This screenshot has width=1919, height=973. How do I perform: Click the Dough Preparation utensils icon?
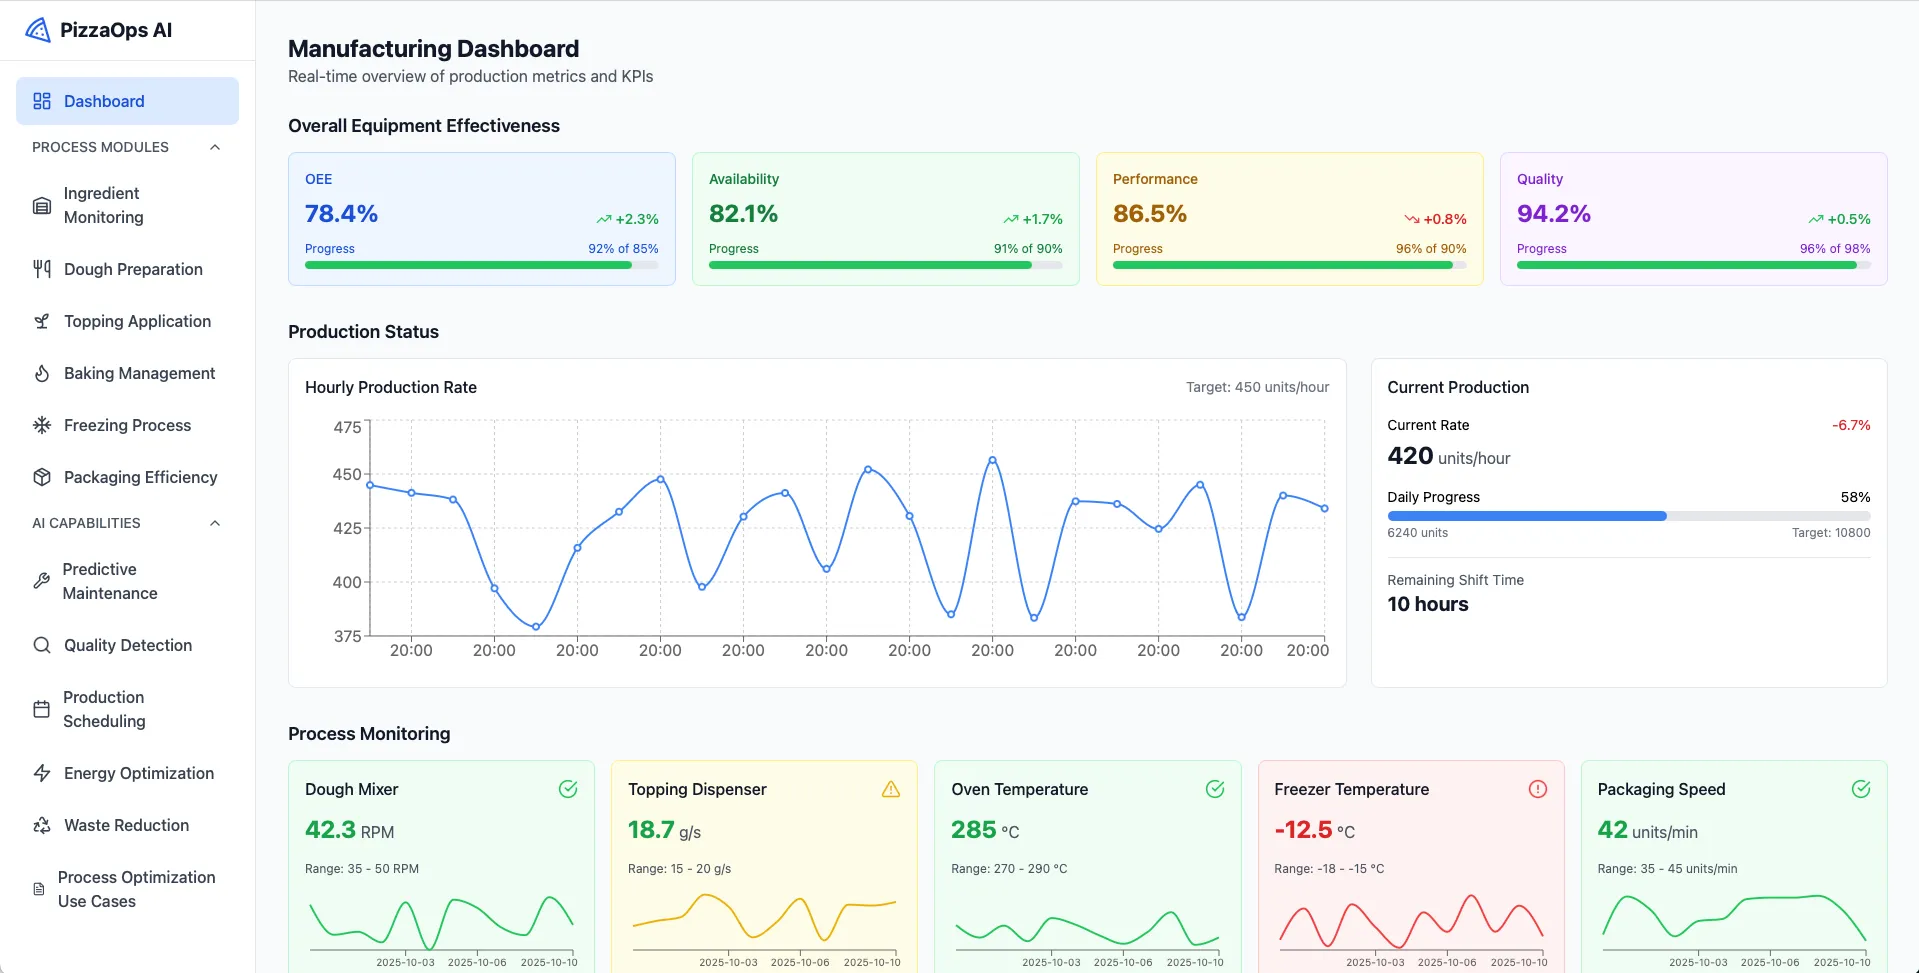tap(42, 269)
